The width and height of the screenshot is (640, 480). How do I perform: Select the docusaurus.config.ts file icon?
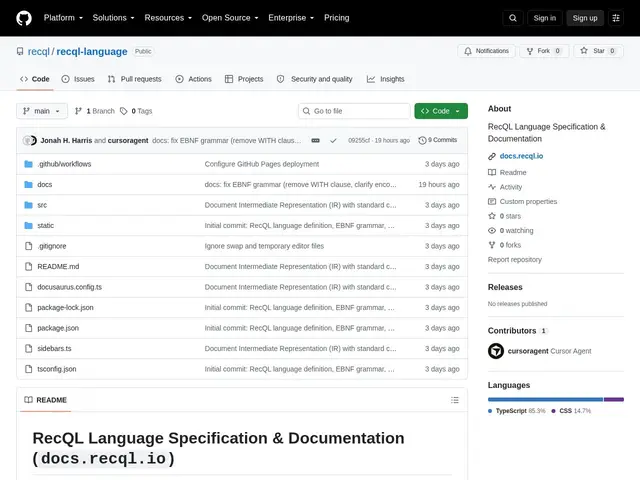pyautogui.click(x=28, y=287)
